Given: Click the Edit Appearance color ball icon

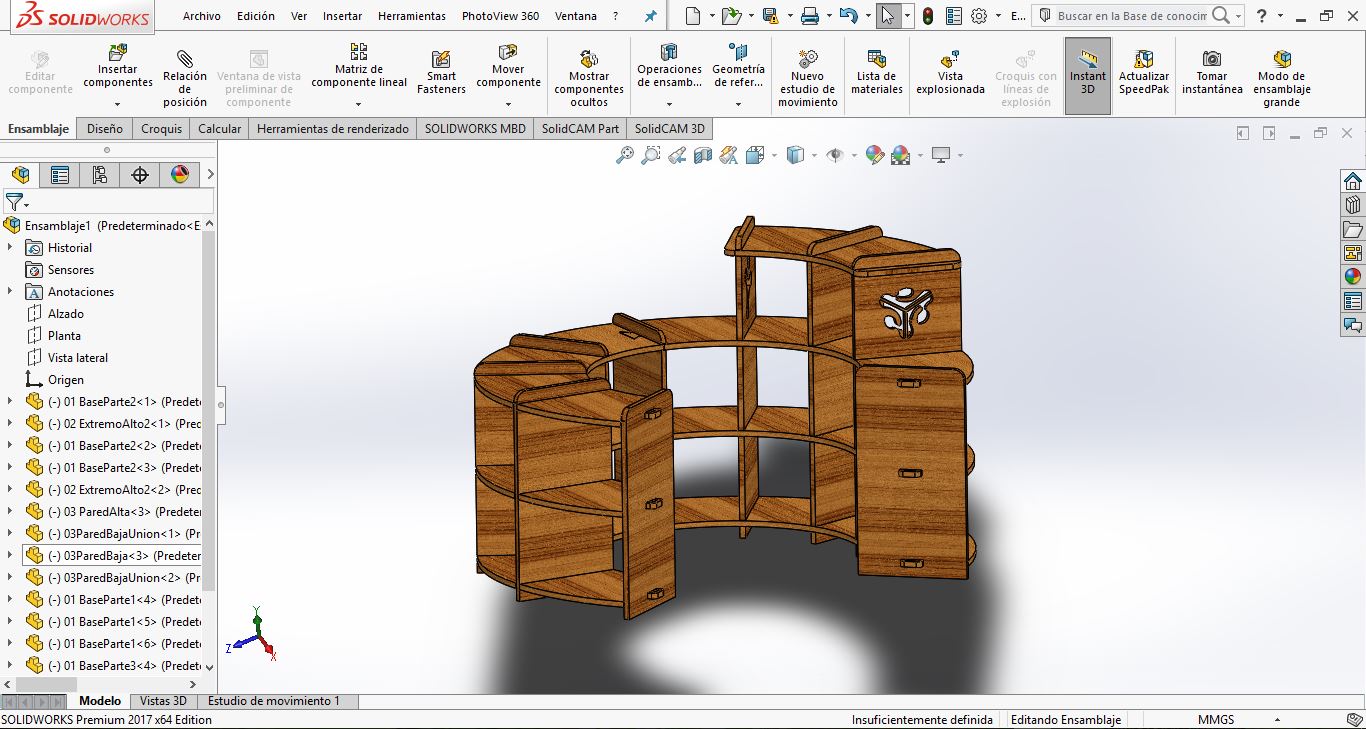Looking at the screenshot, I should (874, 155).
